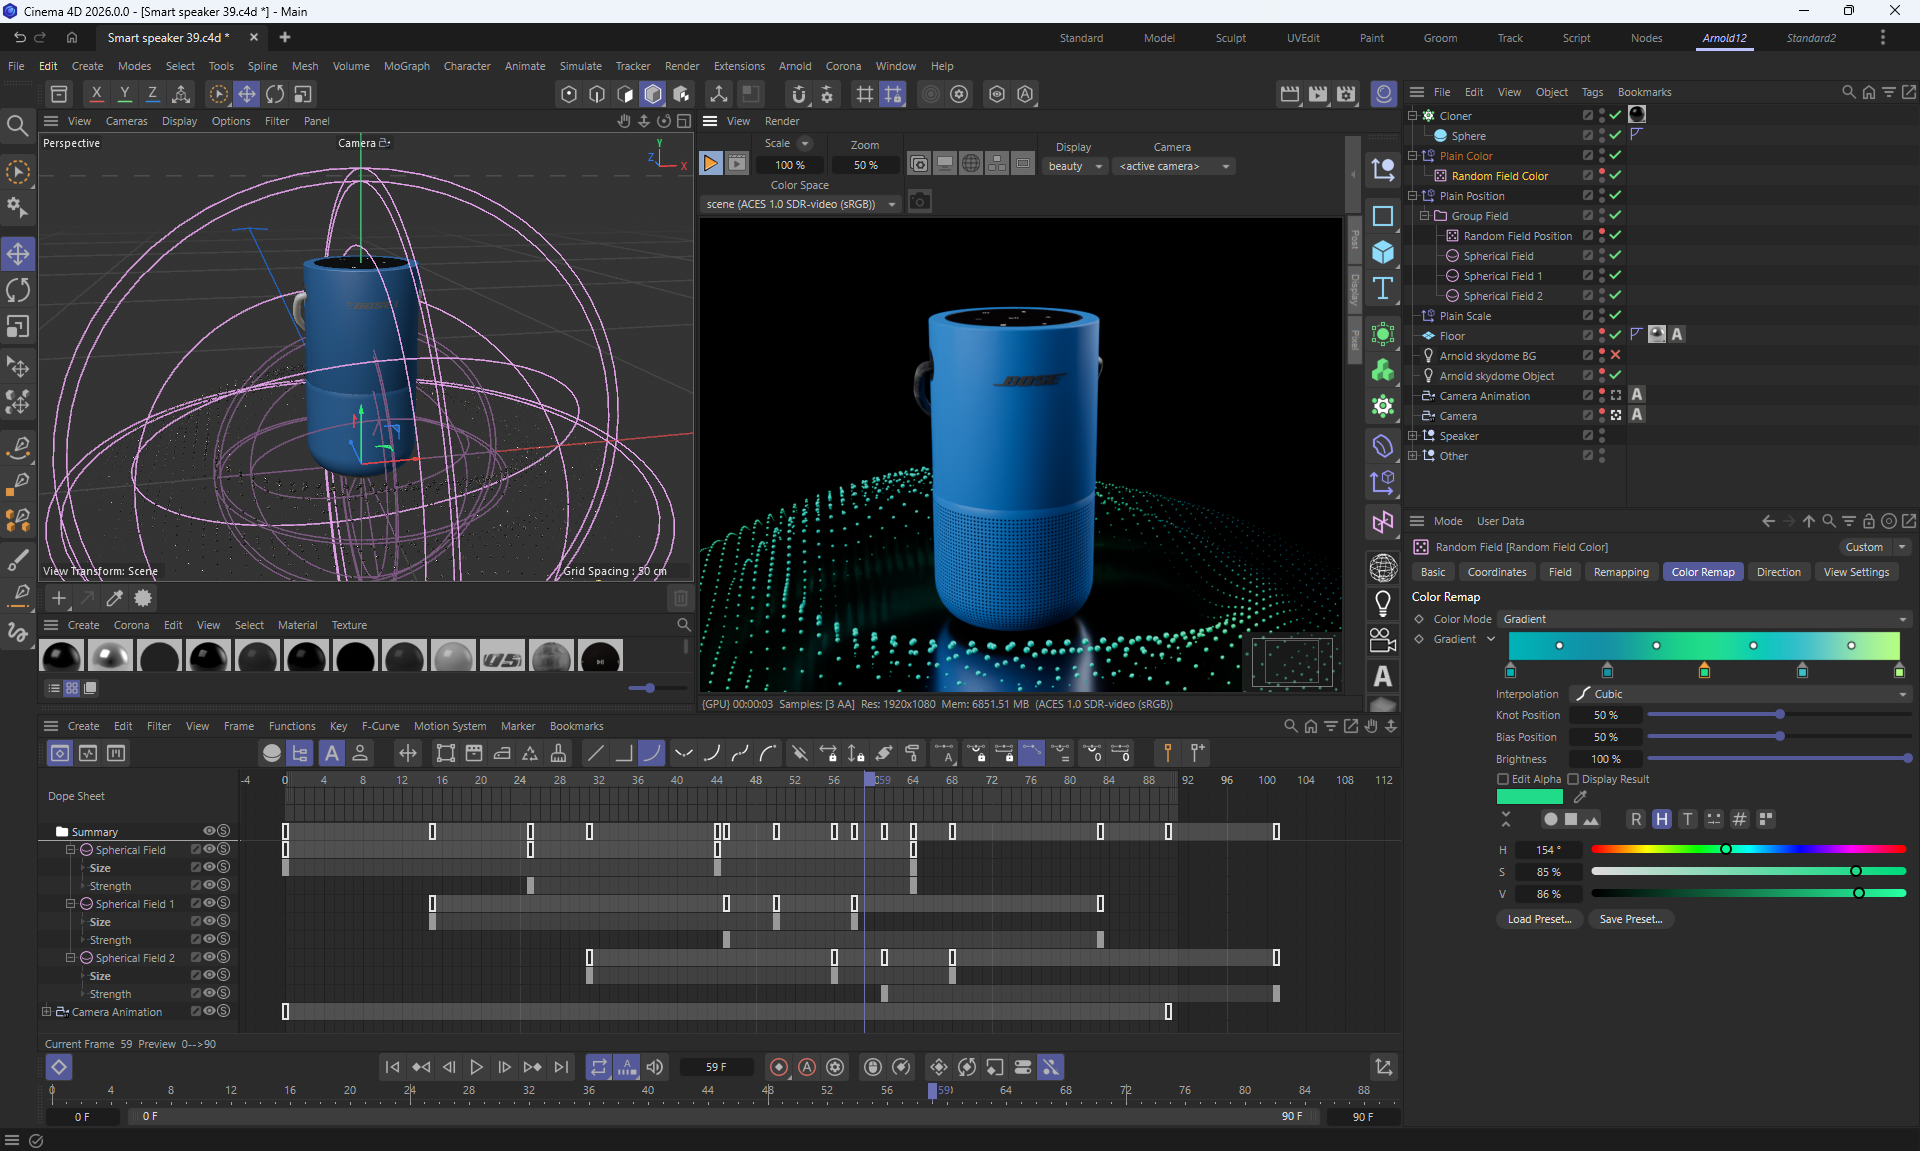This screenshot has width=1920, height=1151.
Task: Switch to the Remapping tab
Action: [1620, 572]
